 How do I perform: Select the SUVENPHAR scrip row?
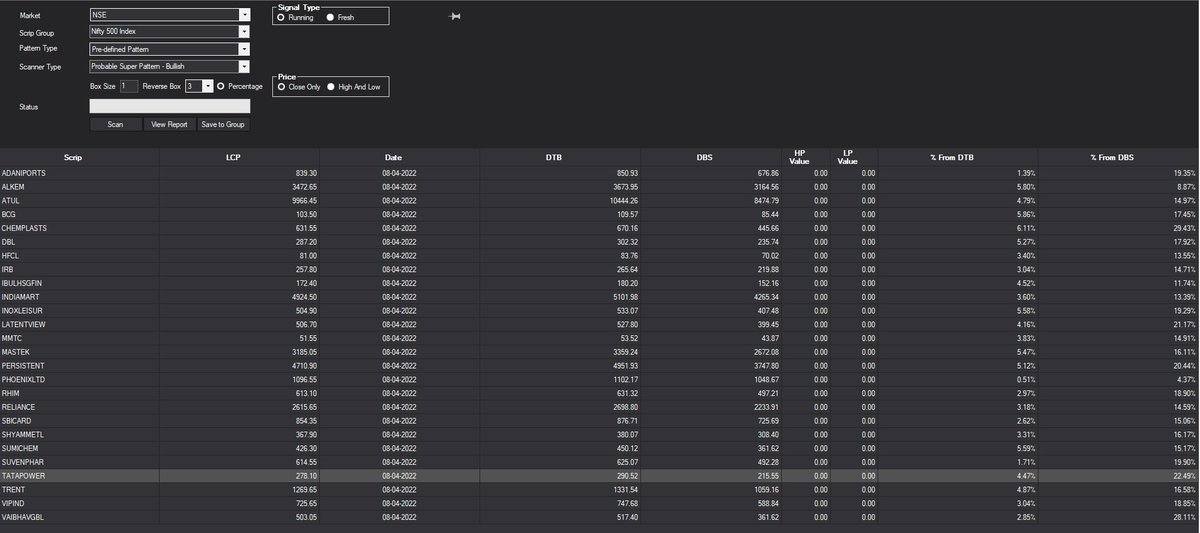tap(600, 462)
